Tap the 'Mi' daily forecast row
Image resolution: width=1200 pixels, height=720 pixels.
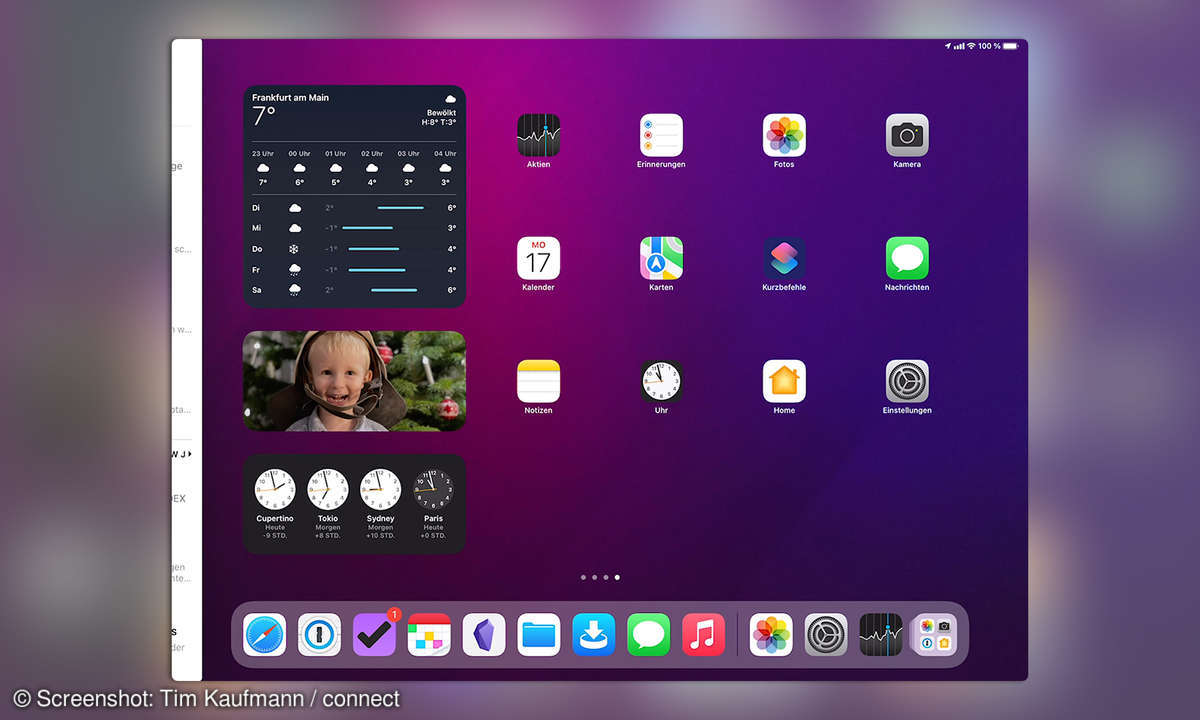[354, 228]
